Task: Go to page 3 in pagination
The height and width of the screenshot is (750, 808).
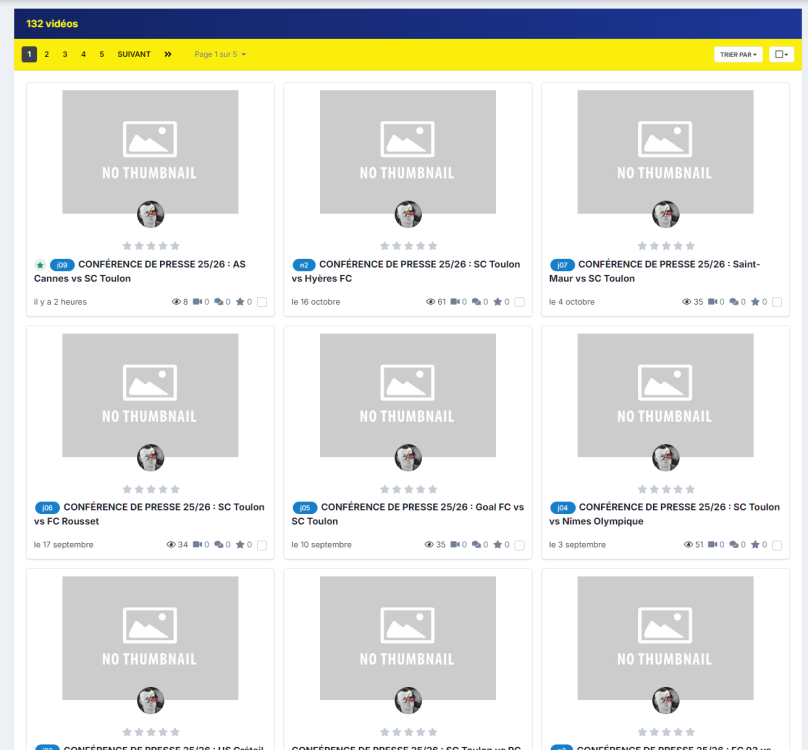Action: click(65, 54)
